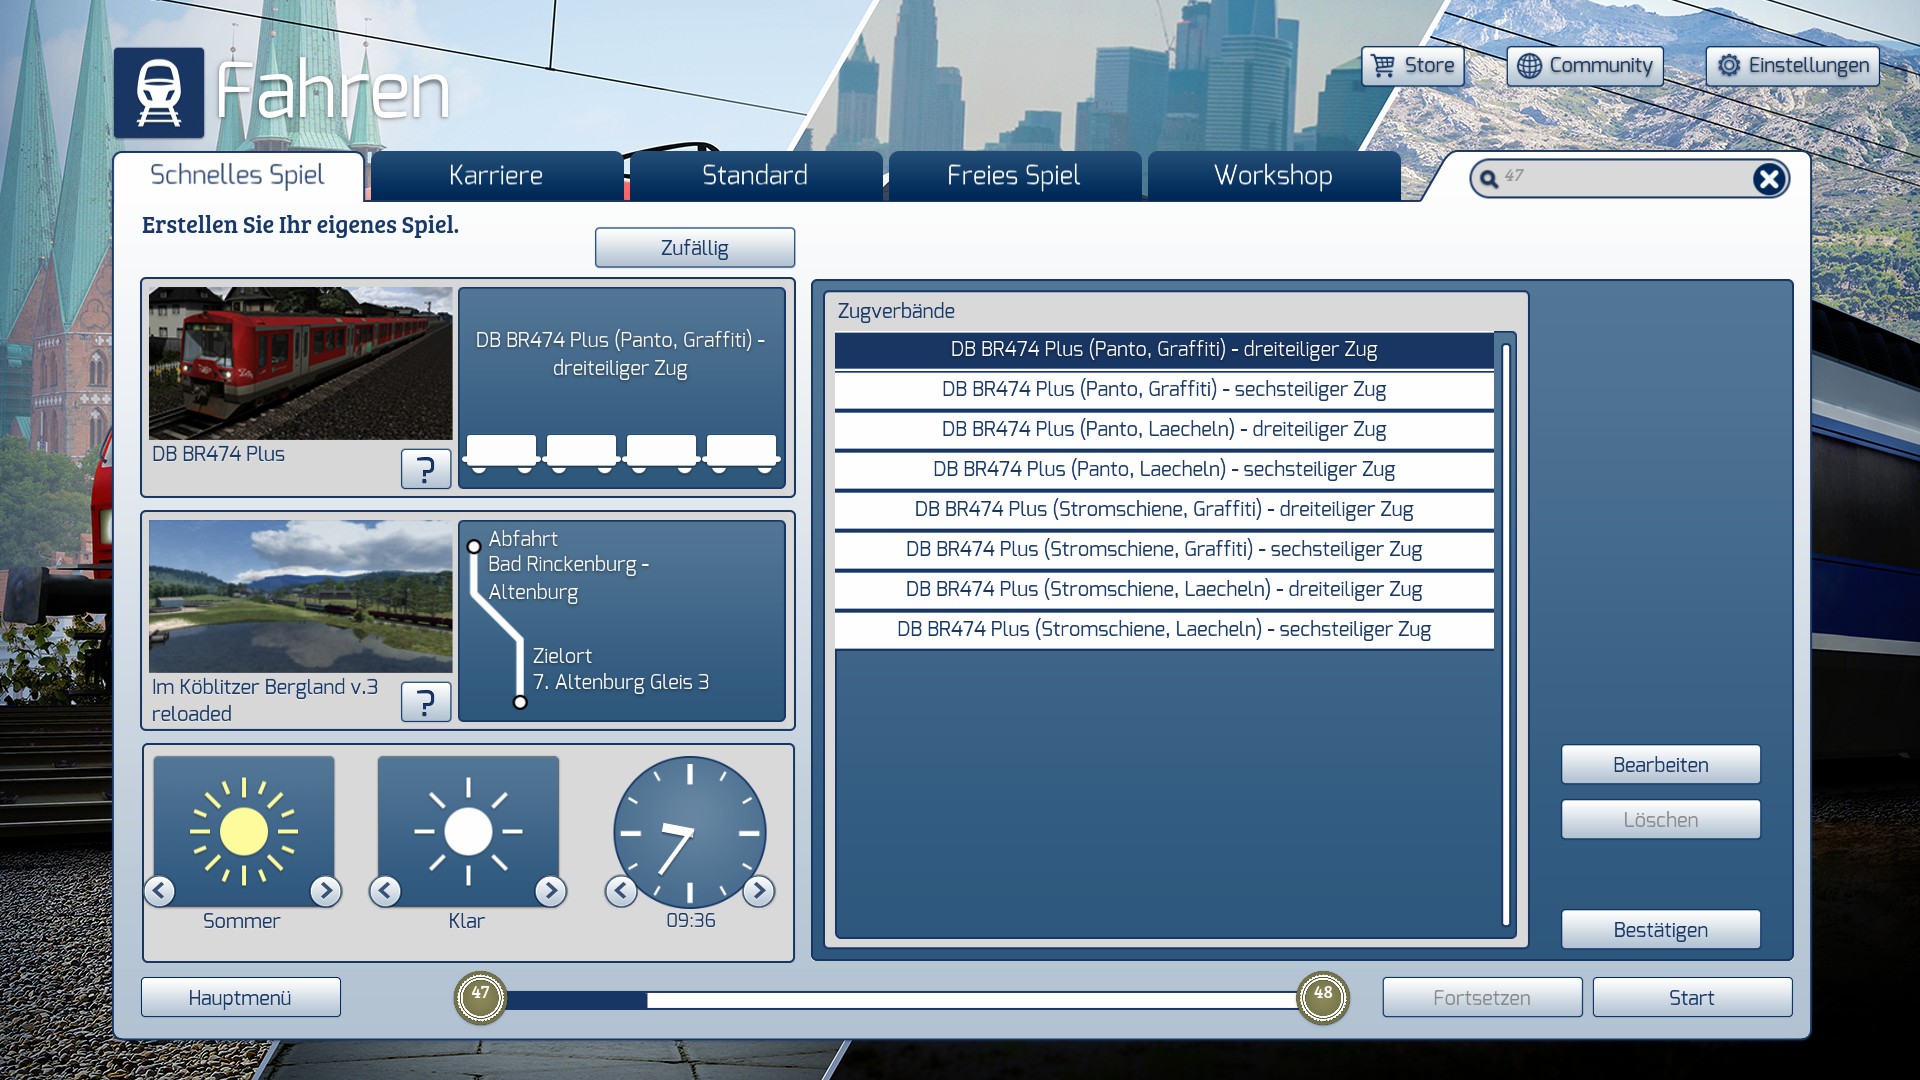Open help for Im Köblitzer Bergland route
1920x1080 pixels.
tap(425, 702)
